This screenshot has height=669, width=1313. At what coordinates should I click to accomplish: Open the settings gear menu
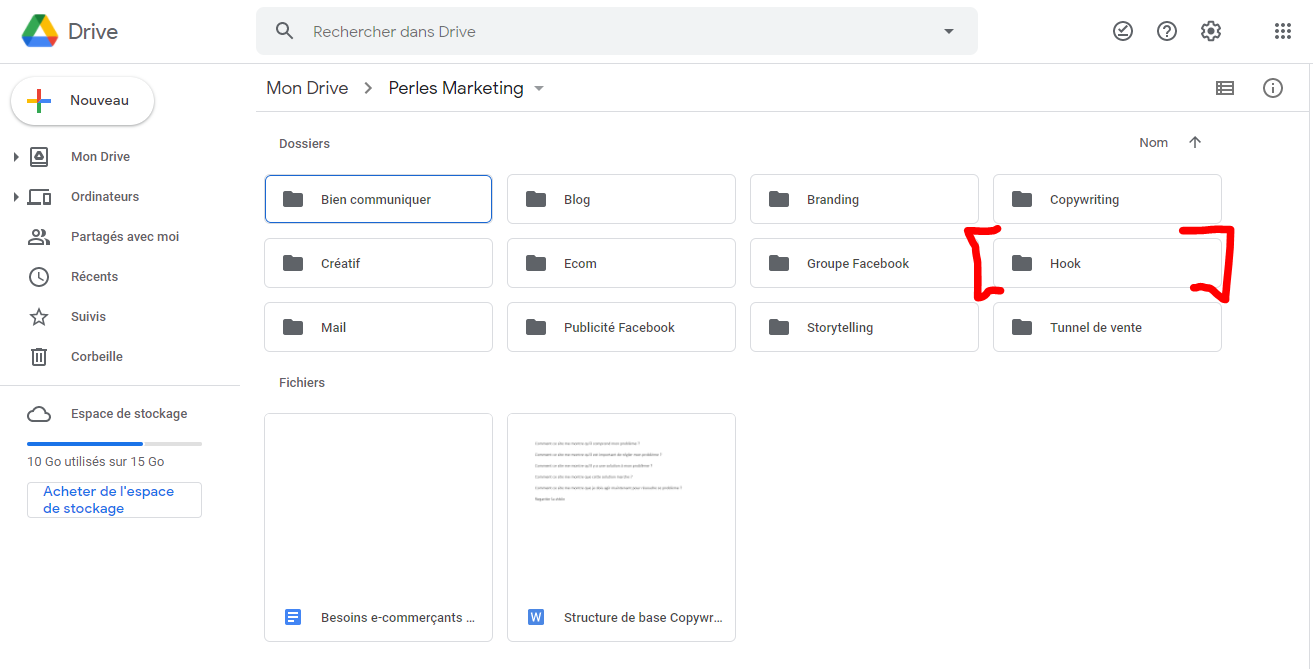click(x=1210, y=31)
